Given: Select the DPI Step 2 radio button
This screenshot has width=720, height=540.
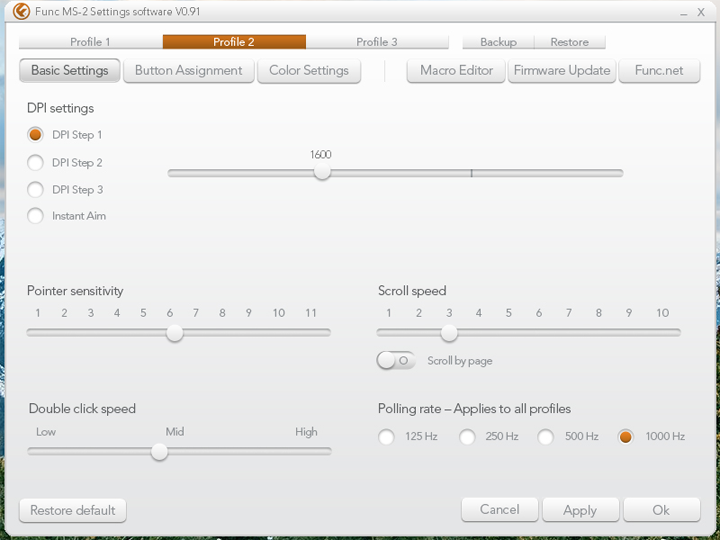Looking at the screenshot, I should (x=36, y=162).
